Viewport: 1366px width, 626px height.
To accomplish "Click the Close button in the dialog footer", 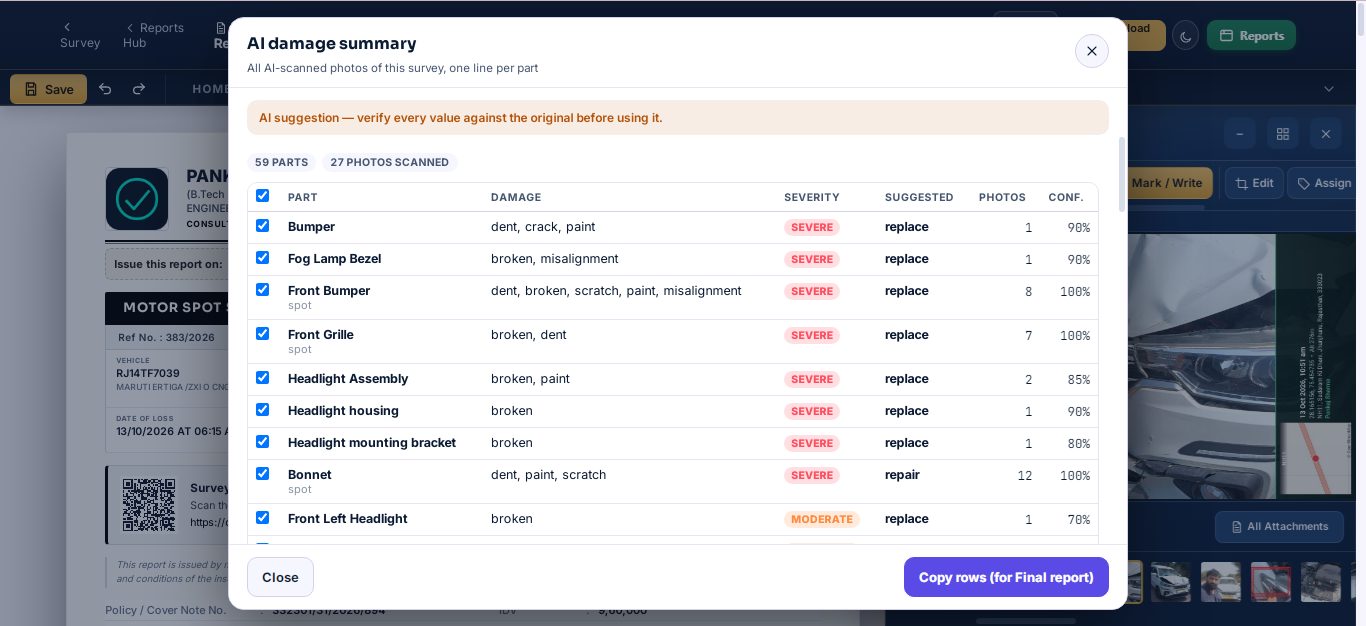I will point(280,577).
